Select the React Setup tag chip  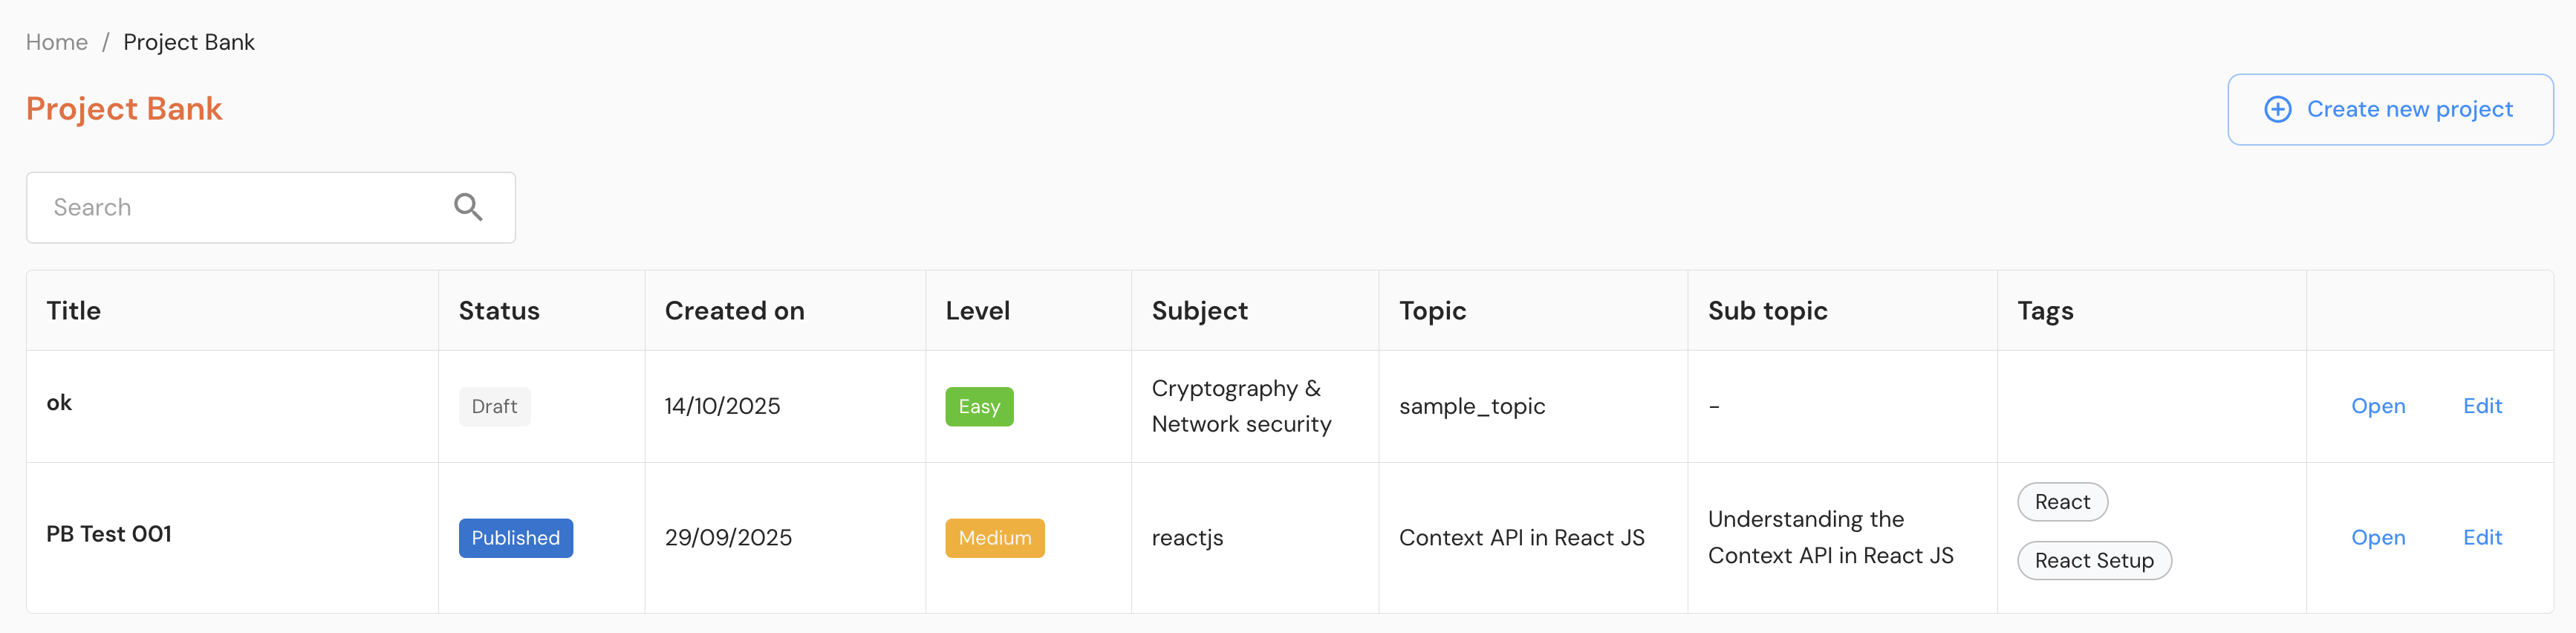[x=2093, y=561]
